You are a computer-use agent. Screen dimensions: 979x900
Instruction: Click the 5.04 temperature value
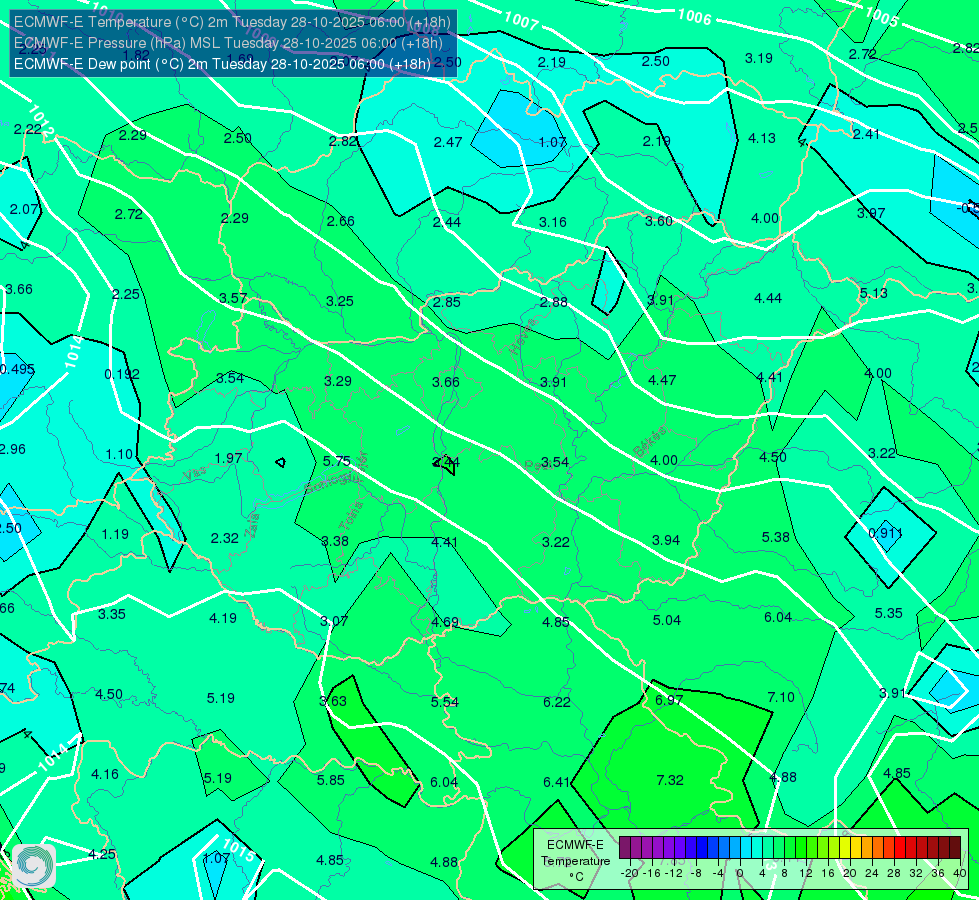click(x=667, y=620)
